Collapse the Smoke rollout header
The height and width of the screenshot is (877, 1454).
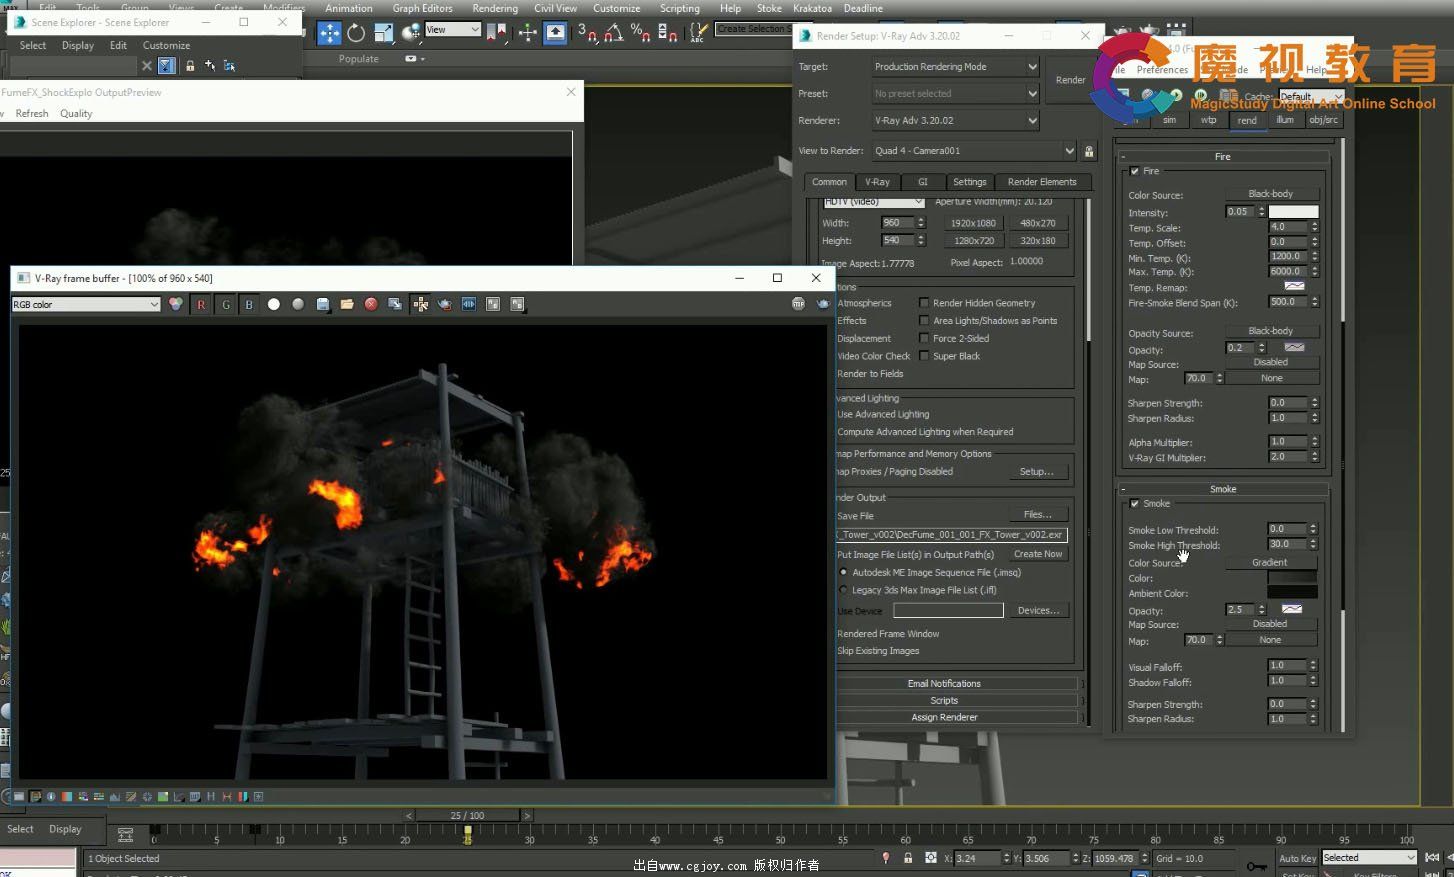click(1223, 489)
